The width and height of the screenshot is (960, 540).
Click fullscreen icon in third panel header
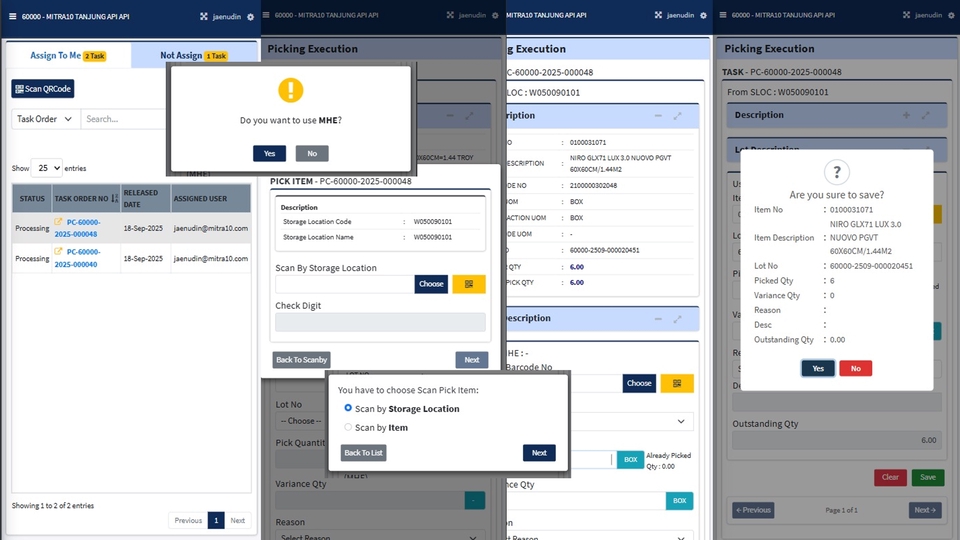[x=658, y=15]
